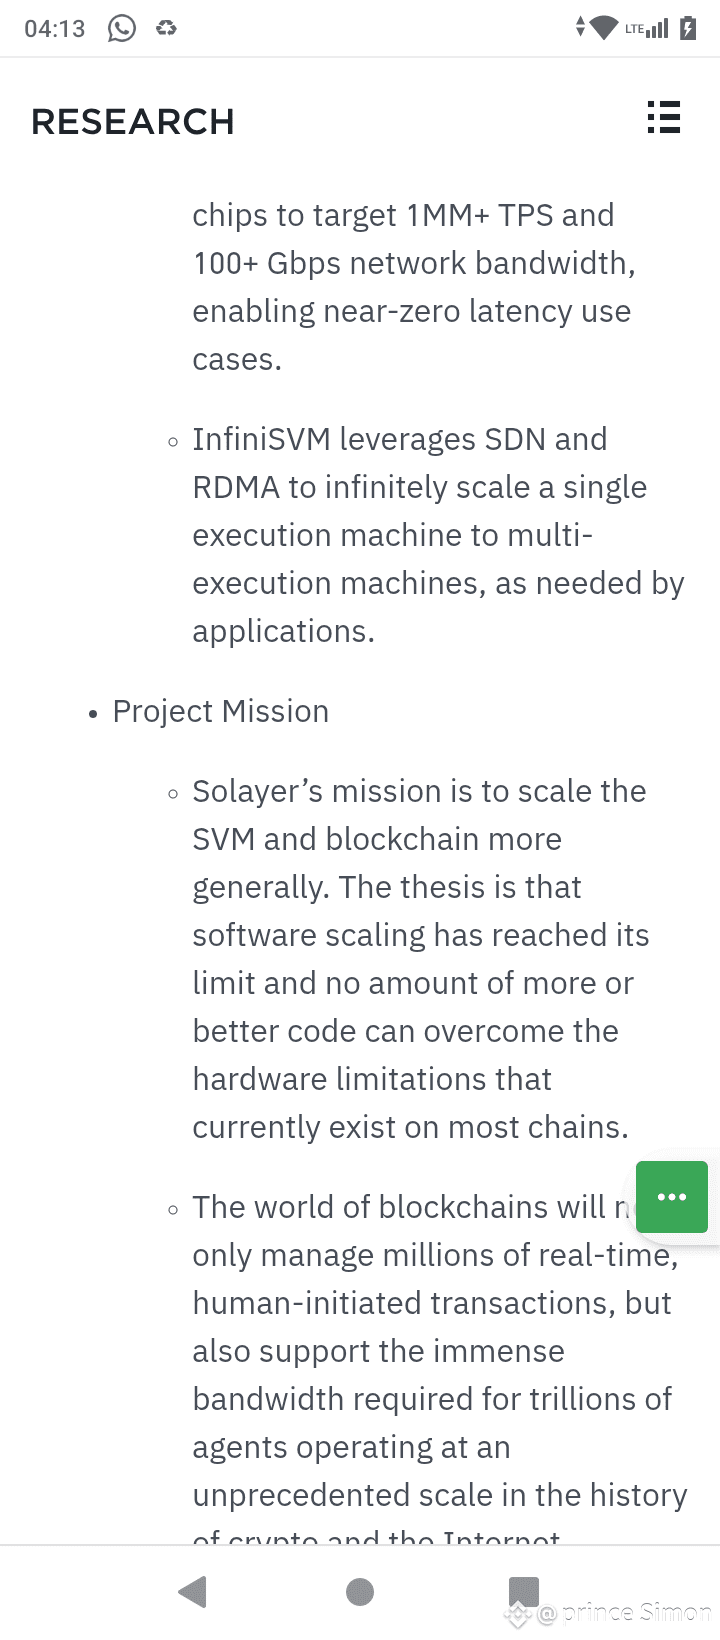Tap '100+ Gbps network bandwidth' line

[x=414, y=263]
